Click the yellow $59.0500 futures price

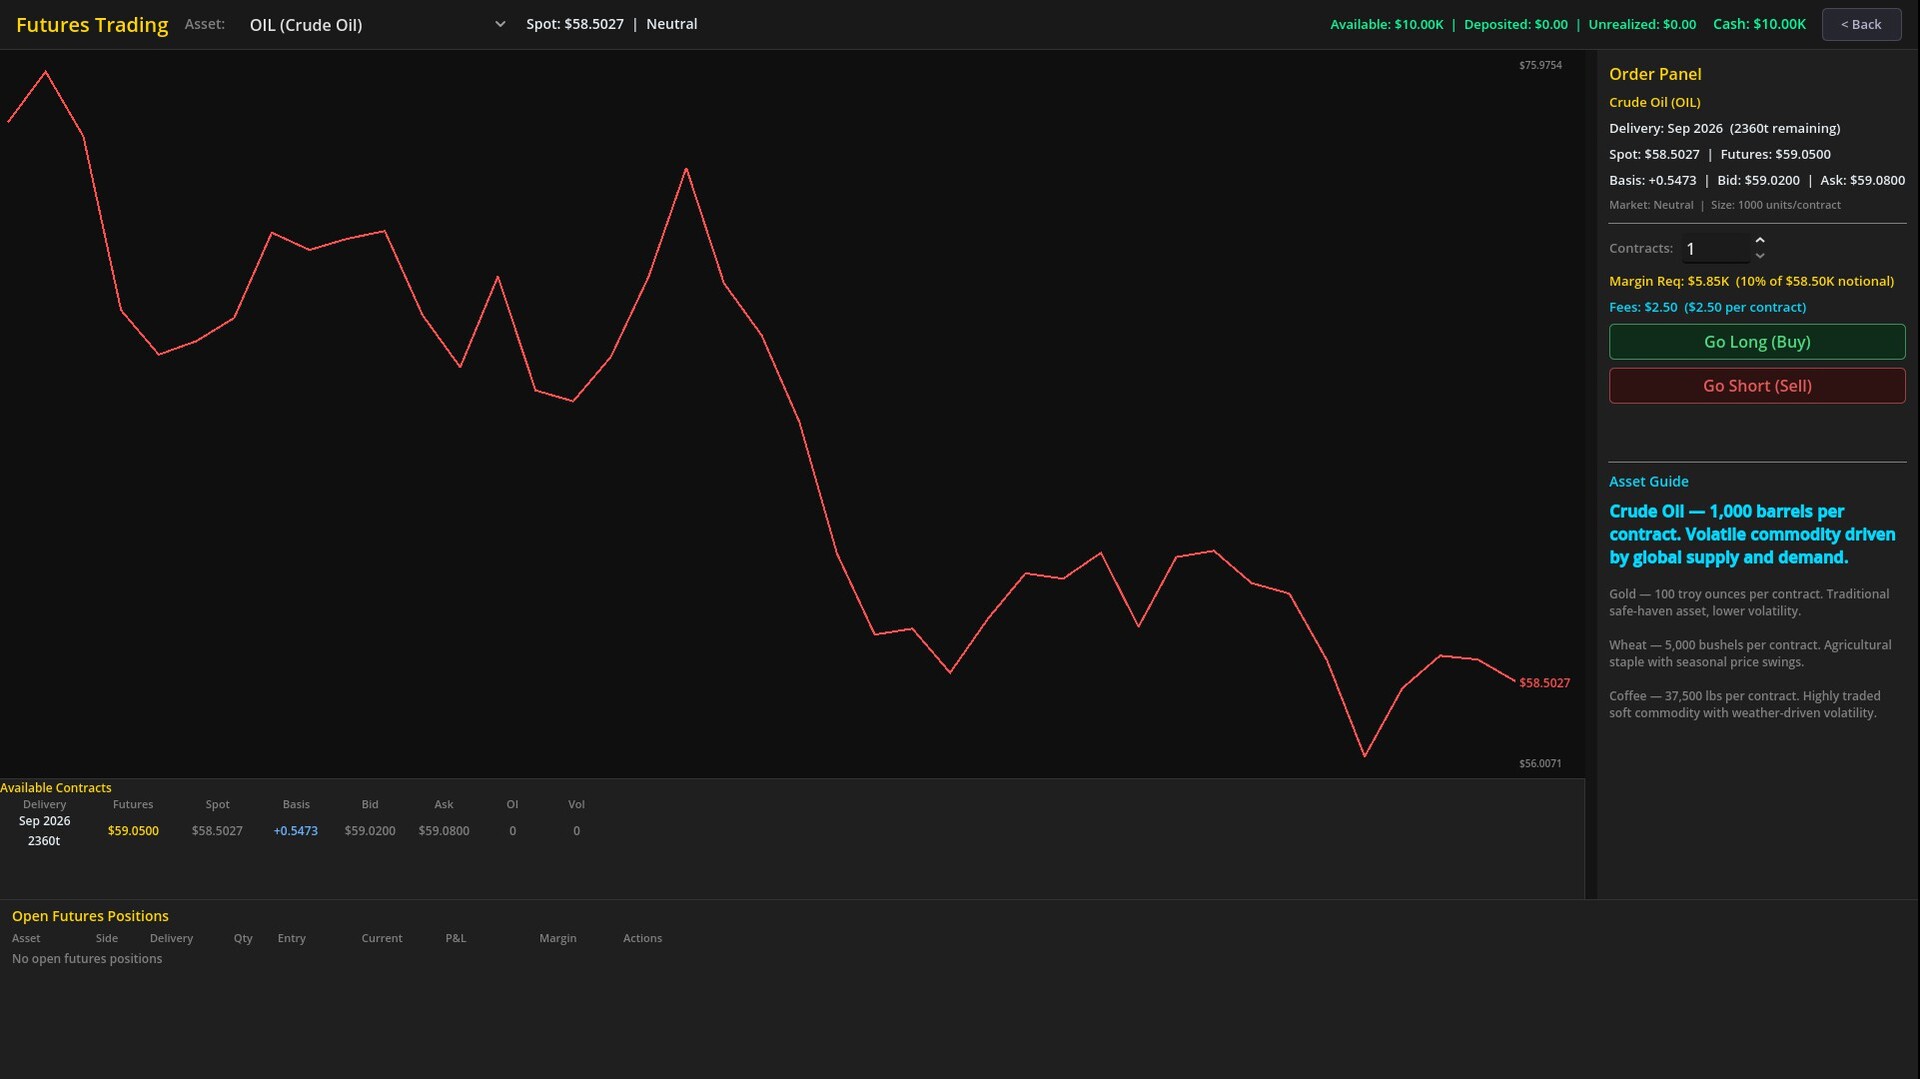(x=133, y=831)
